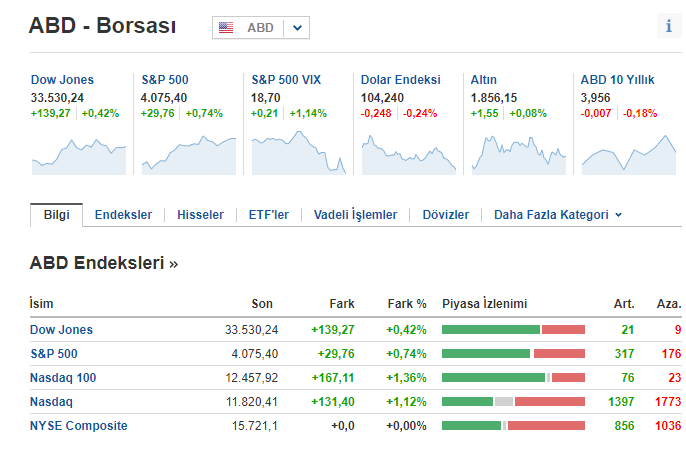Select the Bilgi tab
The height and width of the screenshot is (458, 686).
tap(56, 215)
